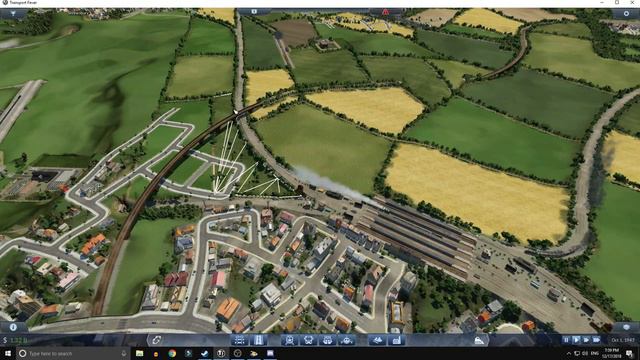Open Google Chrome from the taskbar
Image resolution: width=640 pixels, height=360 pixels.
point(172,353)
